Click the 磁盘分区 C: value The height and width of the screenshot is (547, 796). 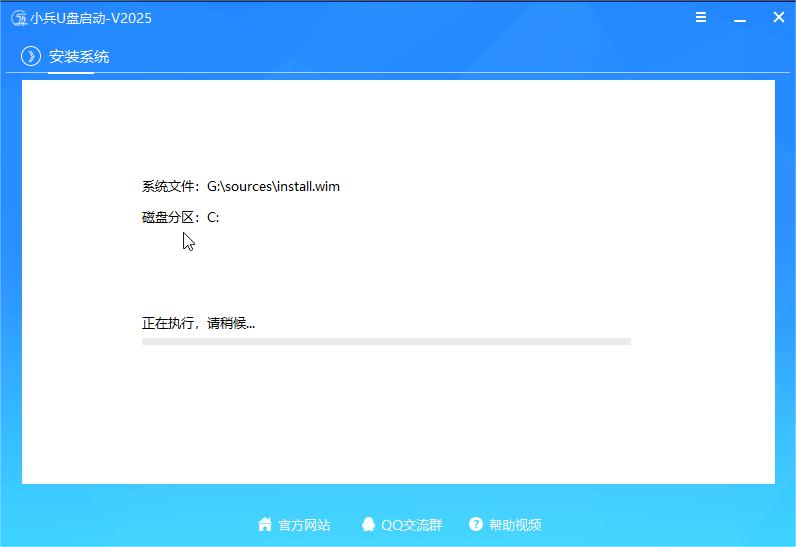click(x=213, y=217)
